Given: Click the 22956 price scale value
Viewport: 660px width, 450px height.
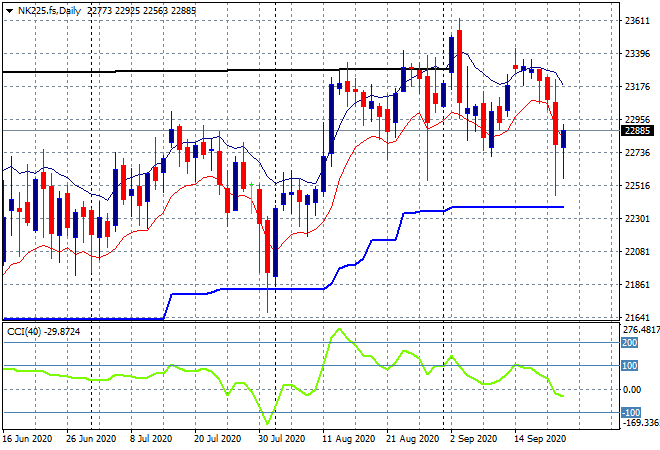Looking at the screenshot, I should [x=637, y=120].
